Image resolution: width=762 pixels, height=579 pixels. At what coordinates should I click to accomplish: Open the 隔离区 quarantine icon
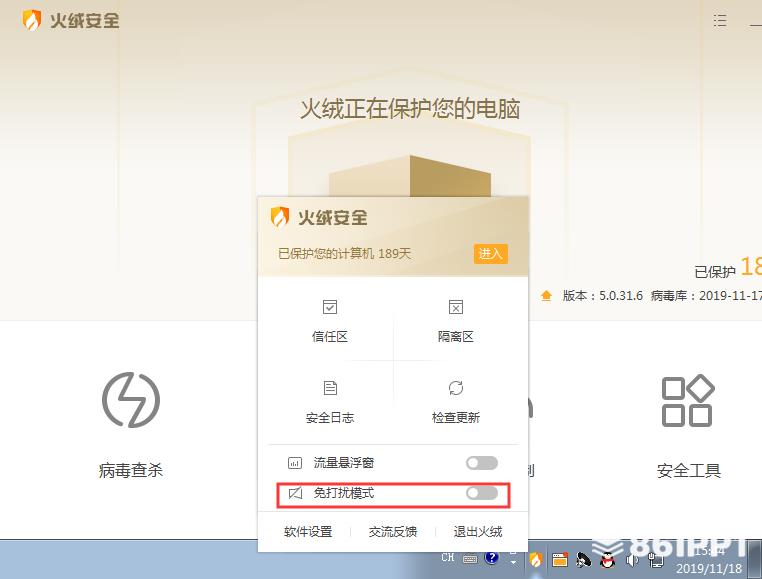click(455, 307)
